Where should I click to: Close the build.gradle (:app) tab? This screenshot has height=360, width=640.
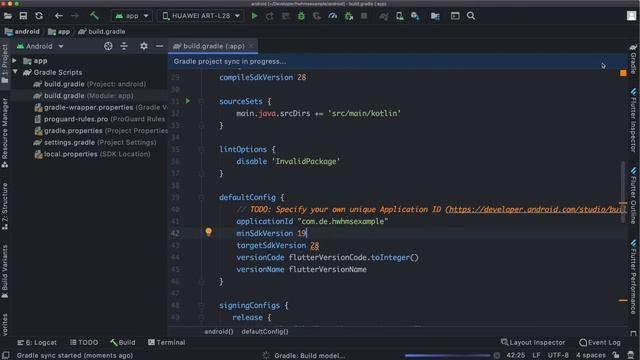pos(252,46)
